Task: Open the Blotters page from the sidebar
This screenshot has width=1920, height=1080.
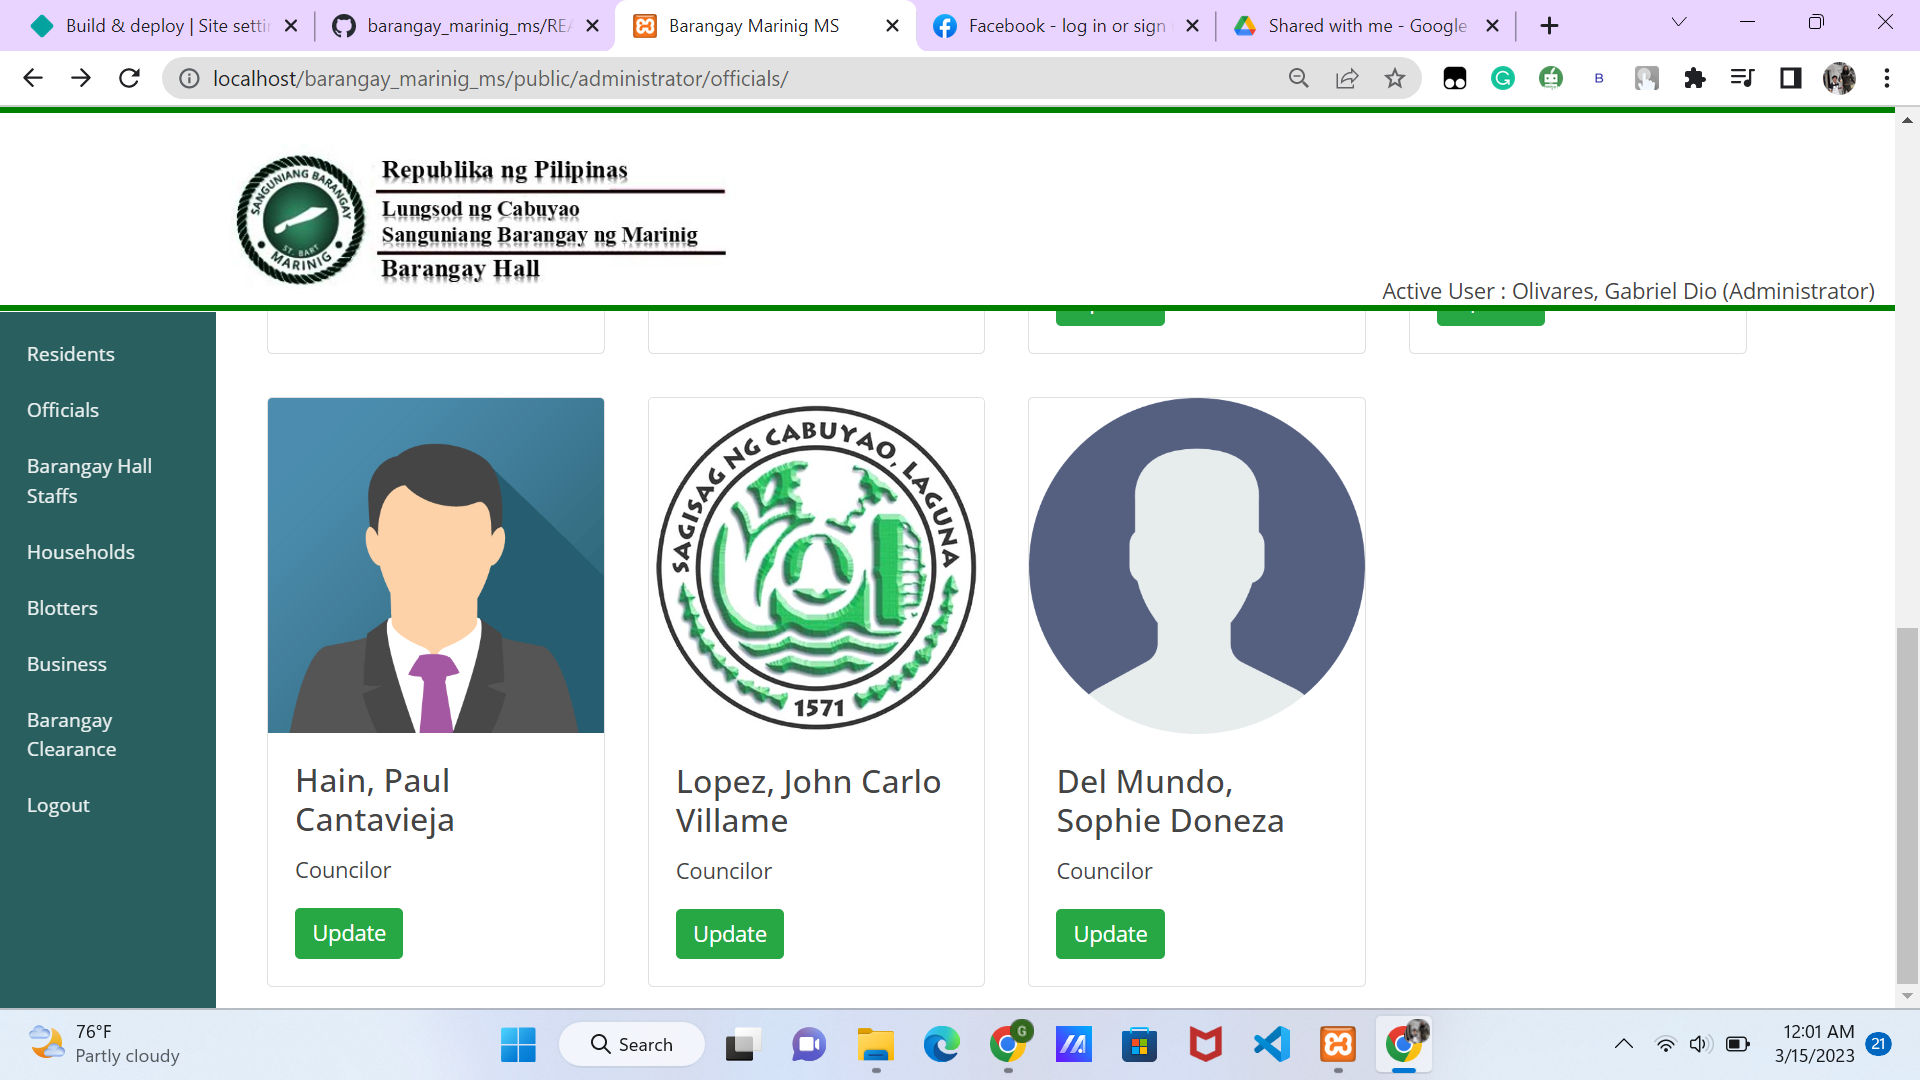Action: tap(62, 607)
